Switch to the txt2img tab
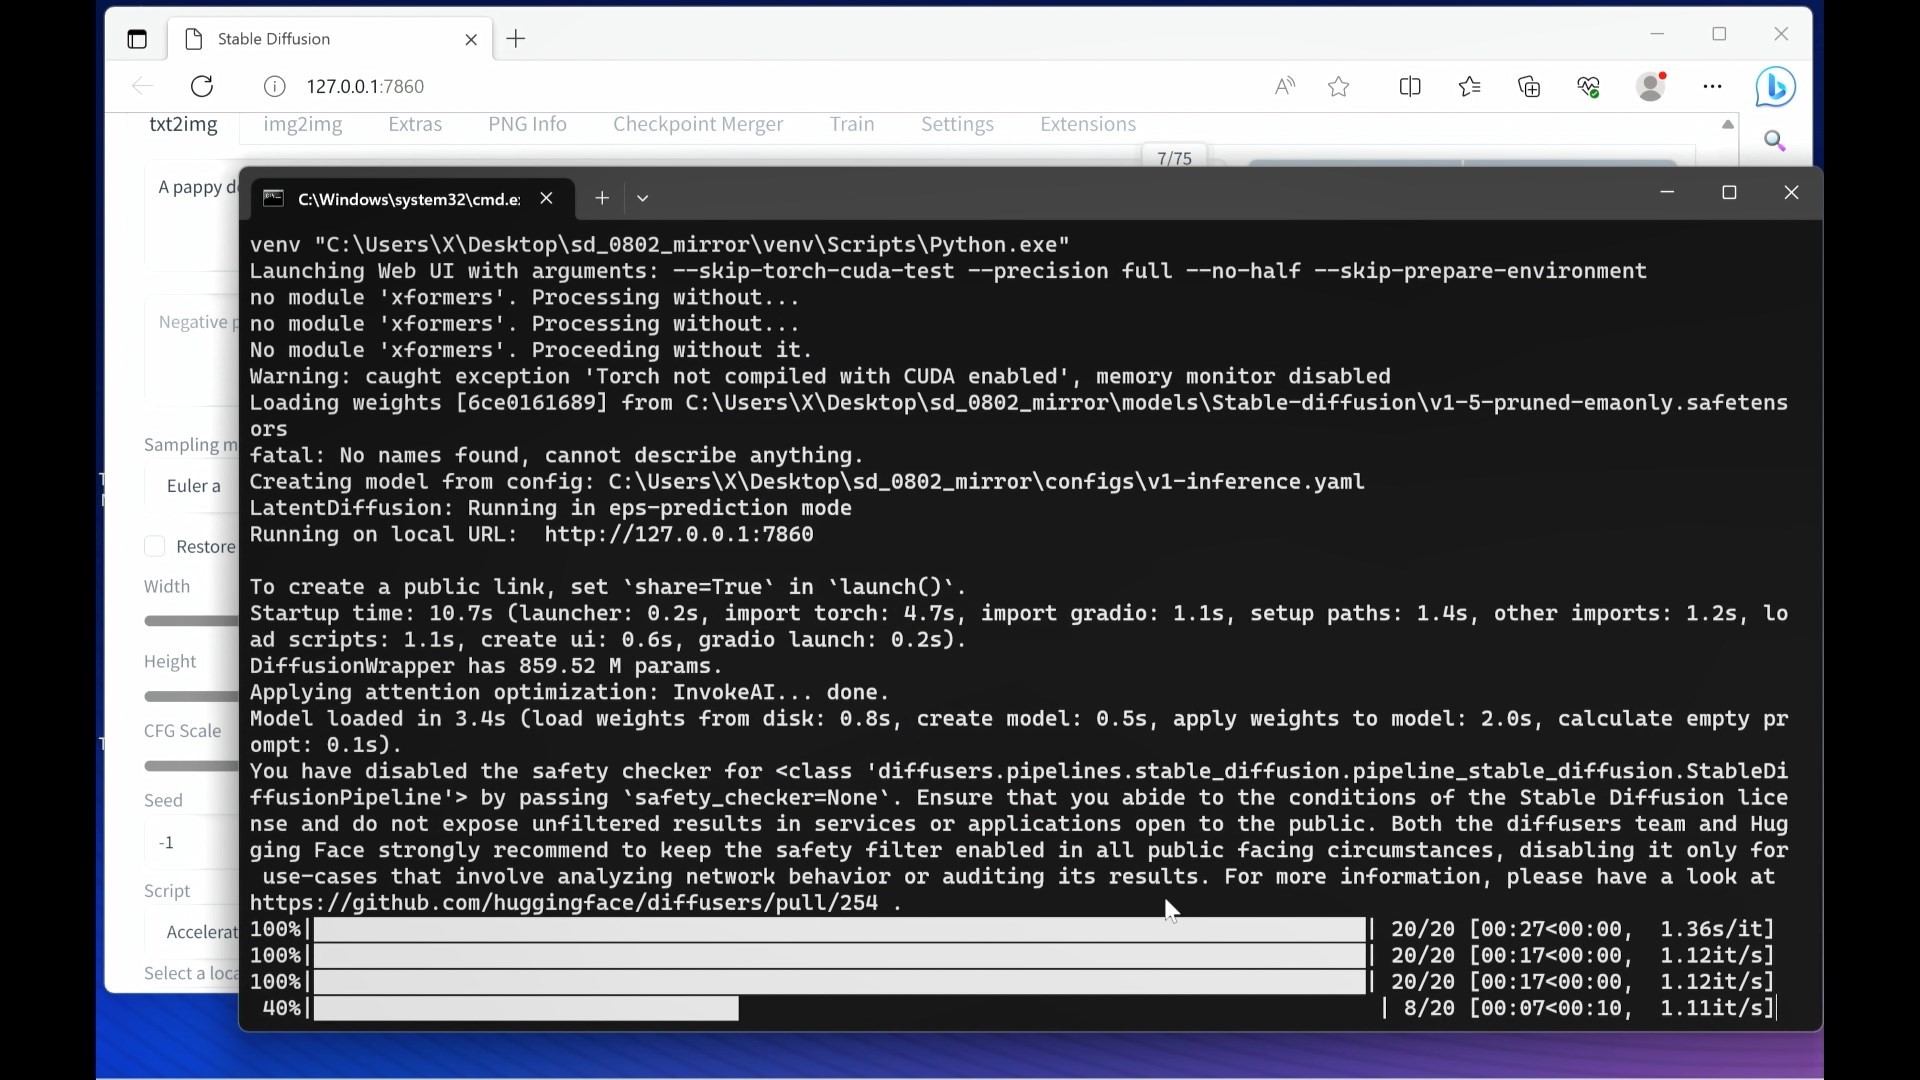Screen dimensions: 1920x1080 click(x=183, y=124)
